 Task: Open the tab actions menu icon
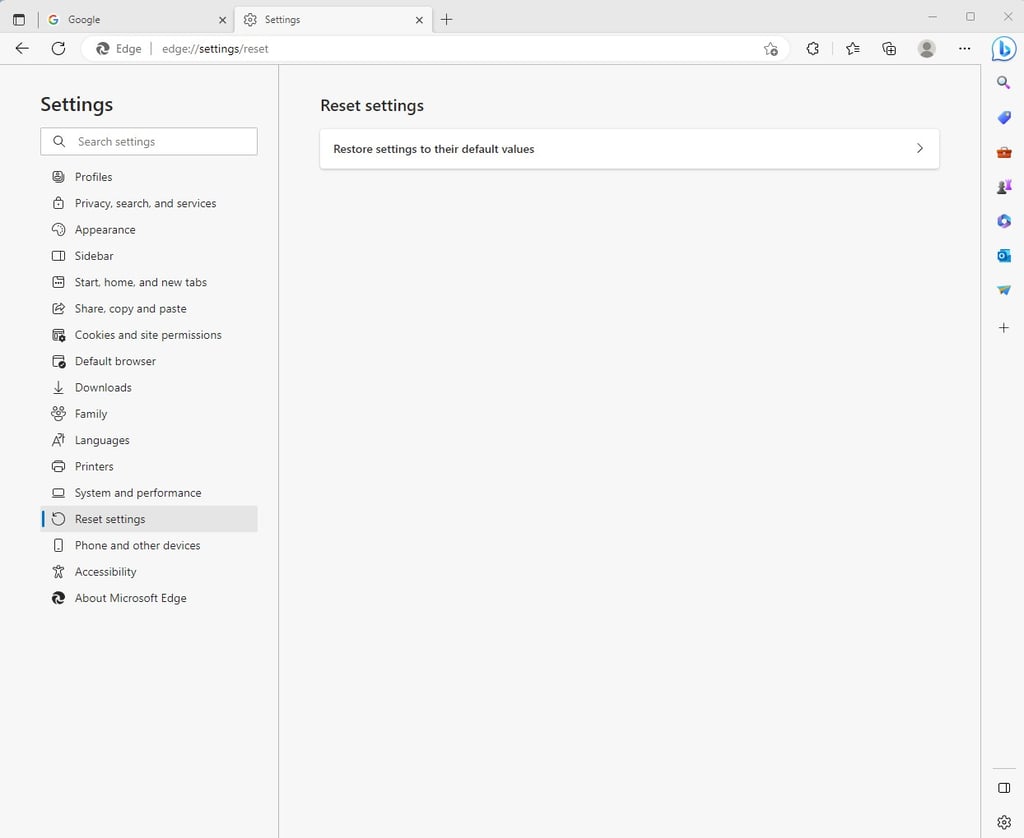pos(19,20)
